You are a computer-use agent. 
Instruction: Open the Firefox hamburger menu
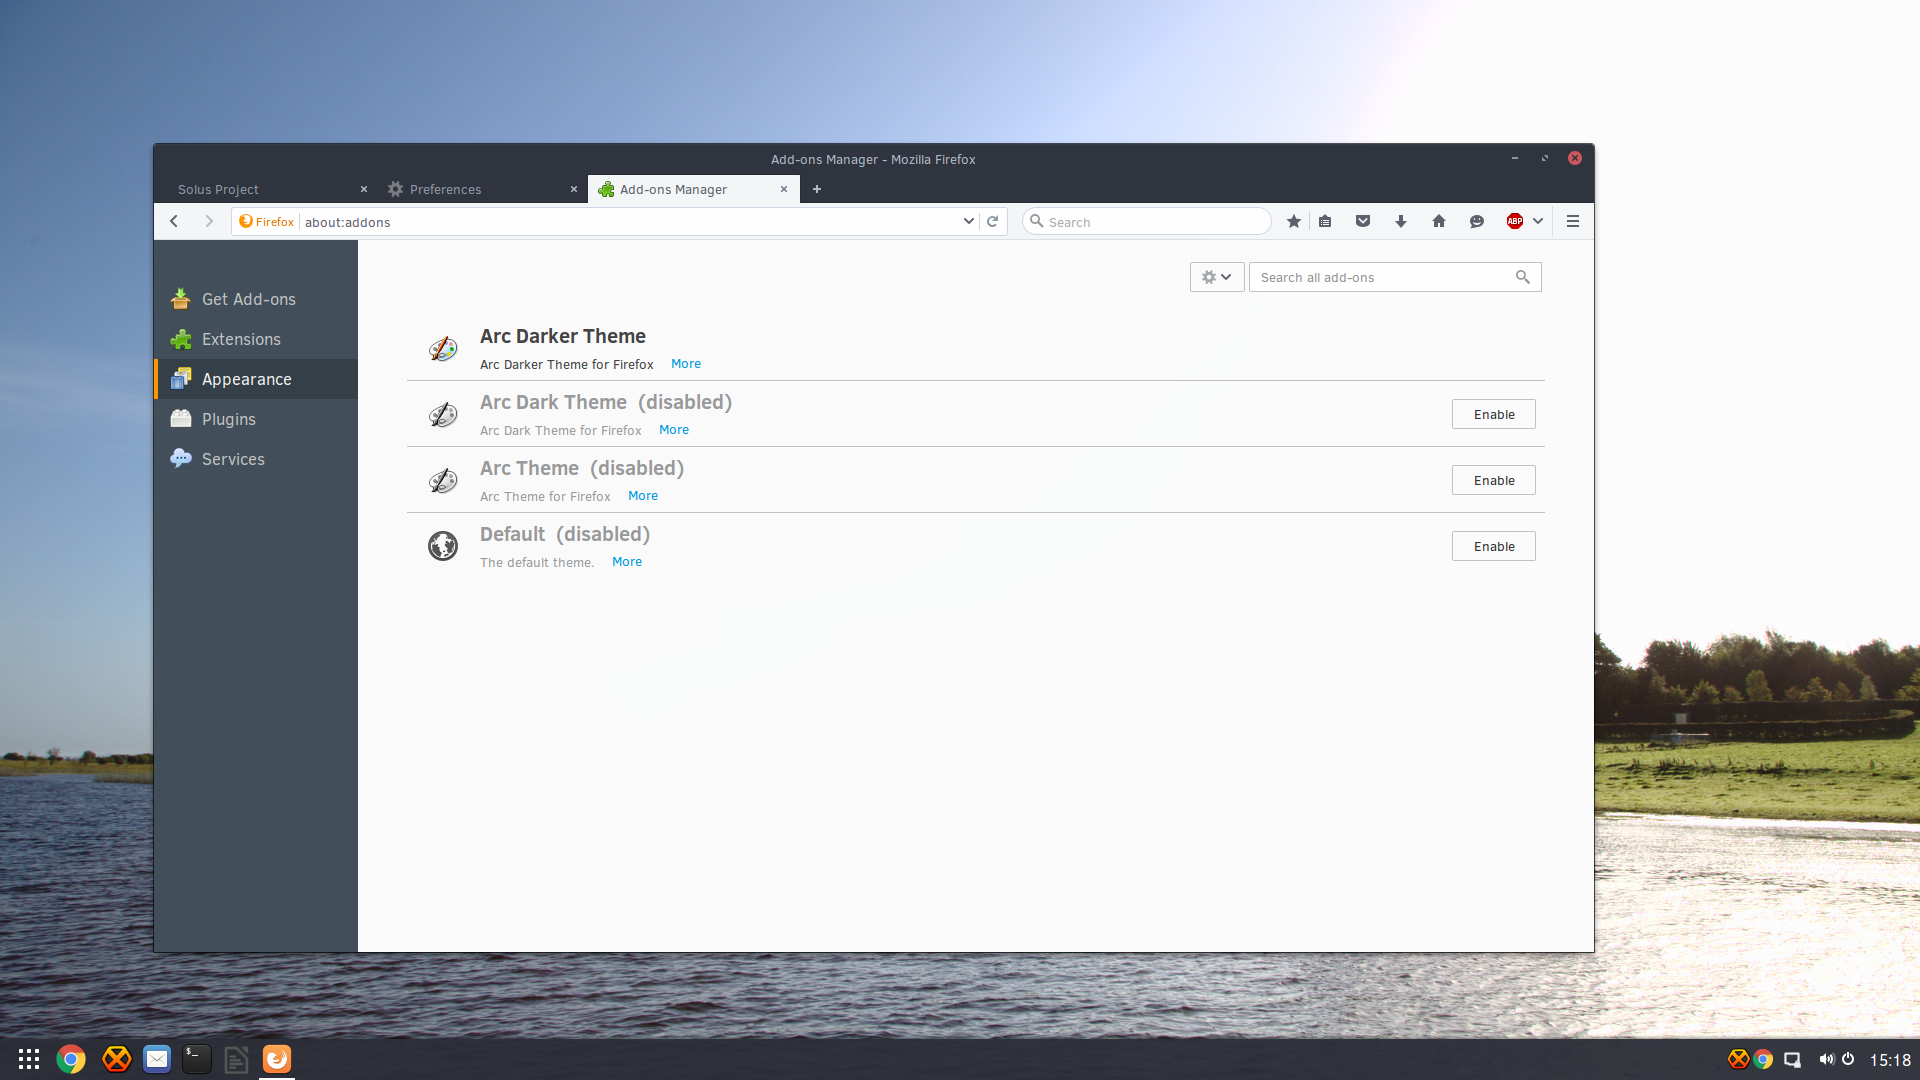coord(1573,221)
